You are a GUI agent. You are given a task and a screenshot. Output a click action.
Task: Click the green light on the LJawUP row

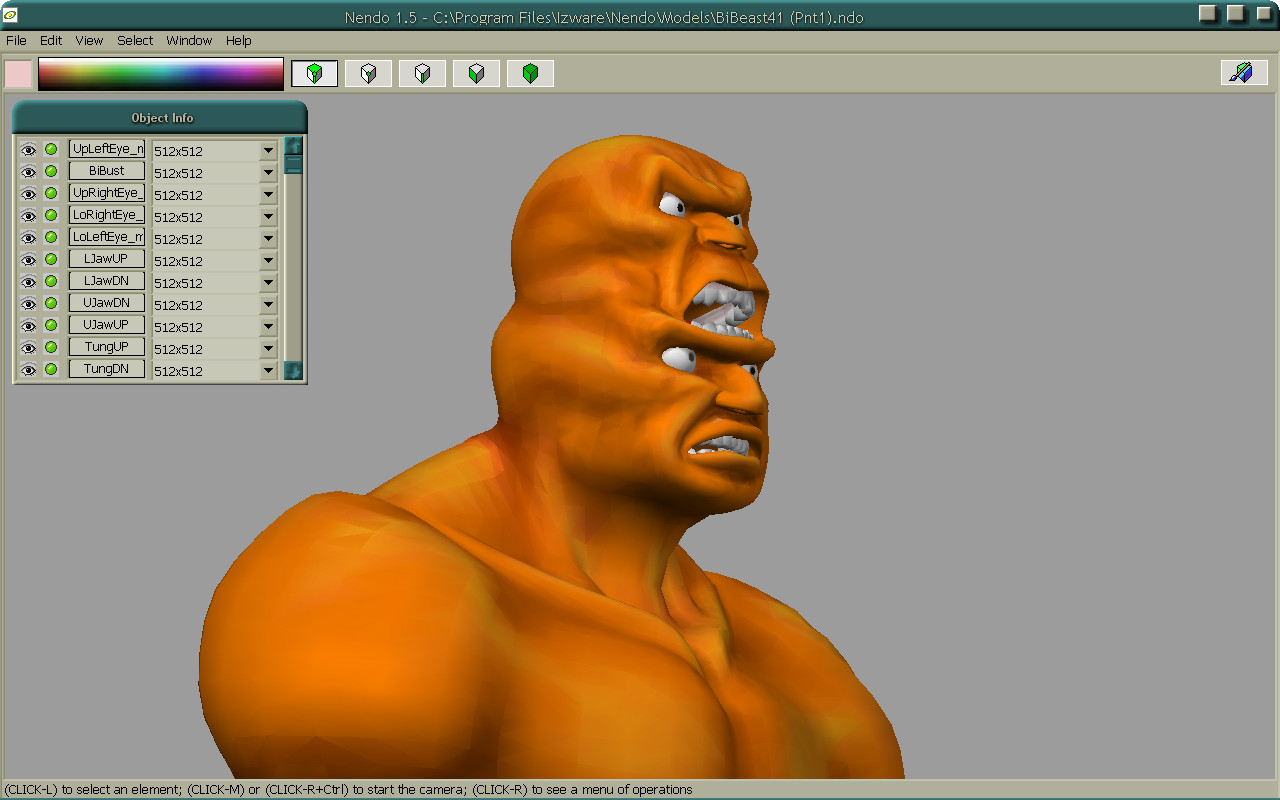point(51,259)
